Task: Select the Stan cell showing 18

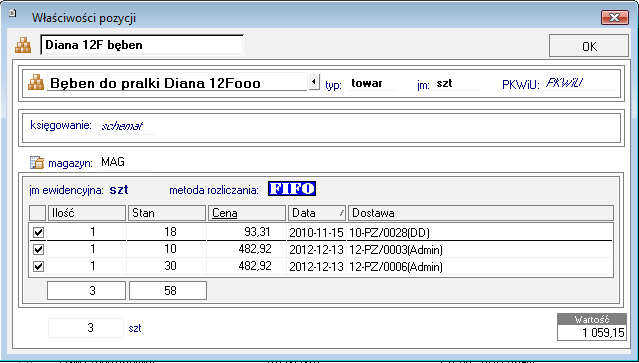Action: [167, 232]
